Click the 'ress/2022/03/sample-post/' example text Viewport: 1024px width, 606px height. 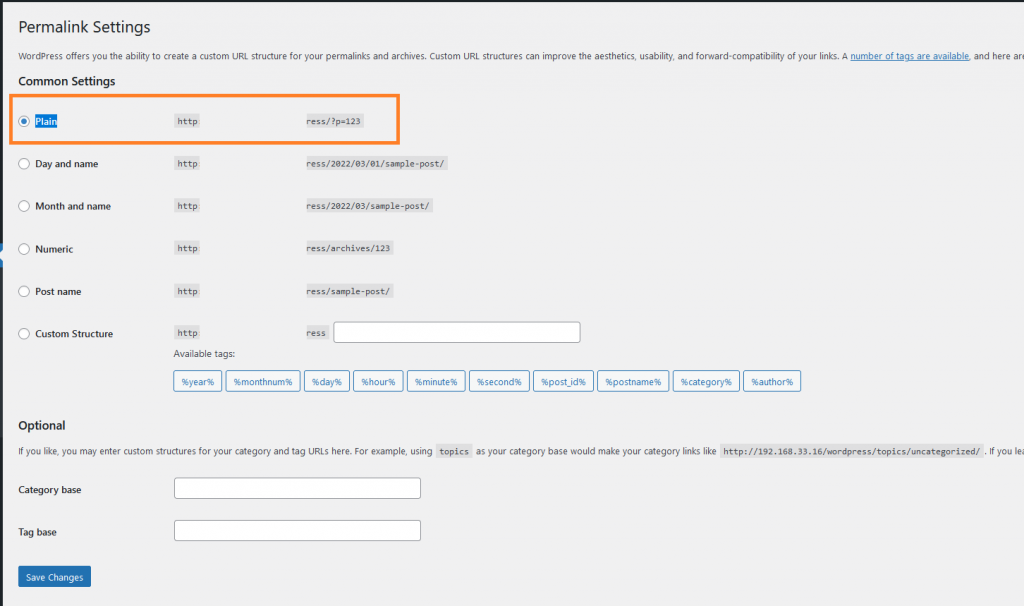[368, 206]
